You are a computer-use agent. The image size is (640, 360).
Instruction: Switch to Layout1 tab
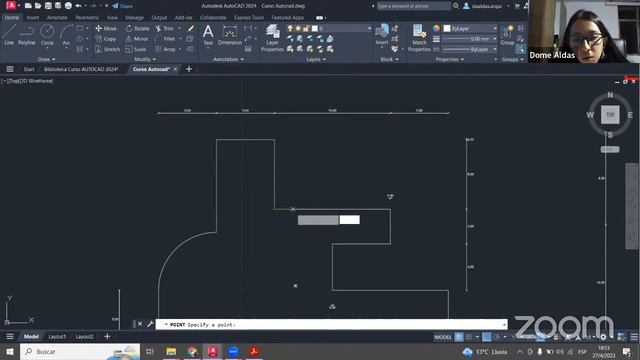[57, 337]
